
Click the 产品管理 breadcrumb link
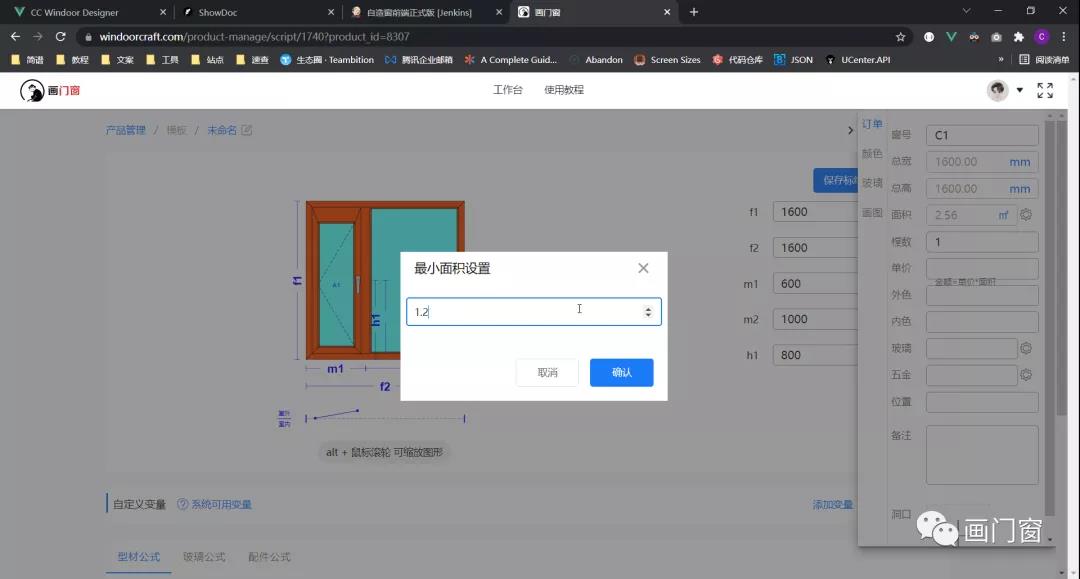click(x=126, y=130)
